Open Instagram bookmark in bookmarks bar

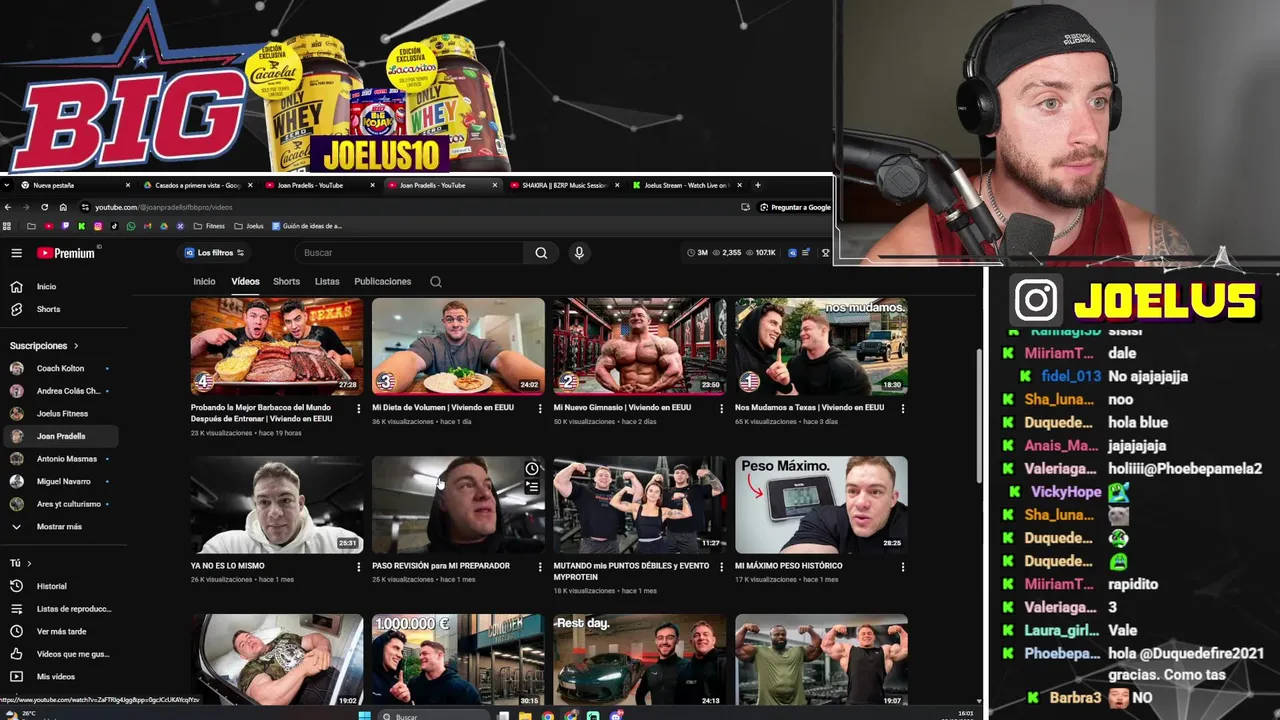(x=98, y=226)
